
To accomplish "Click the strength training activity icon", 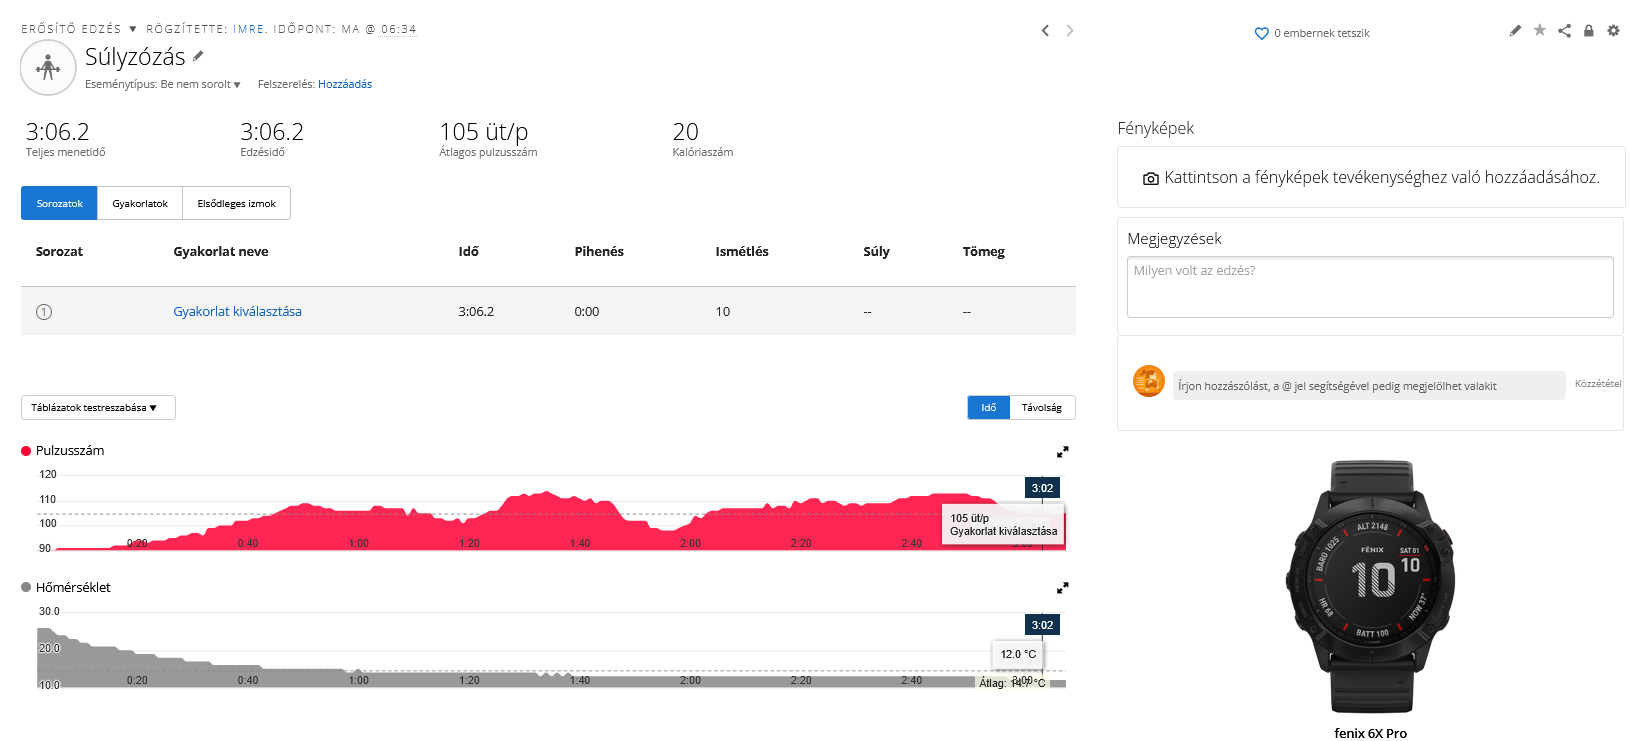I will pos(48,68).
